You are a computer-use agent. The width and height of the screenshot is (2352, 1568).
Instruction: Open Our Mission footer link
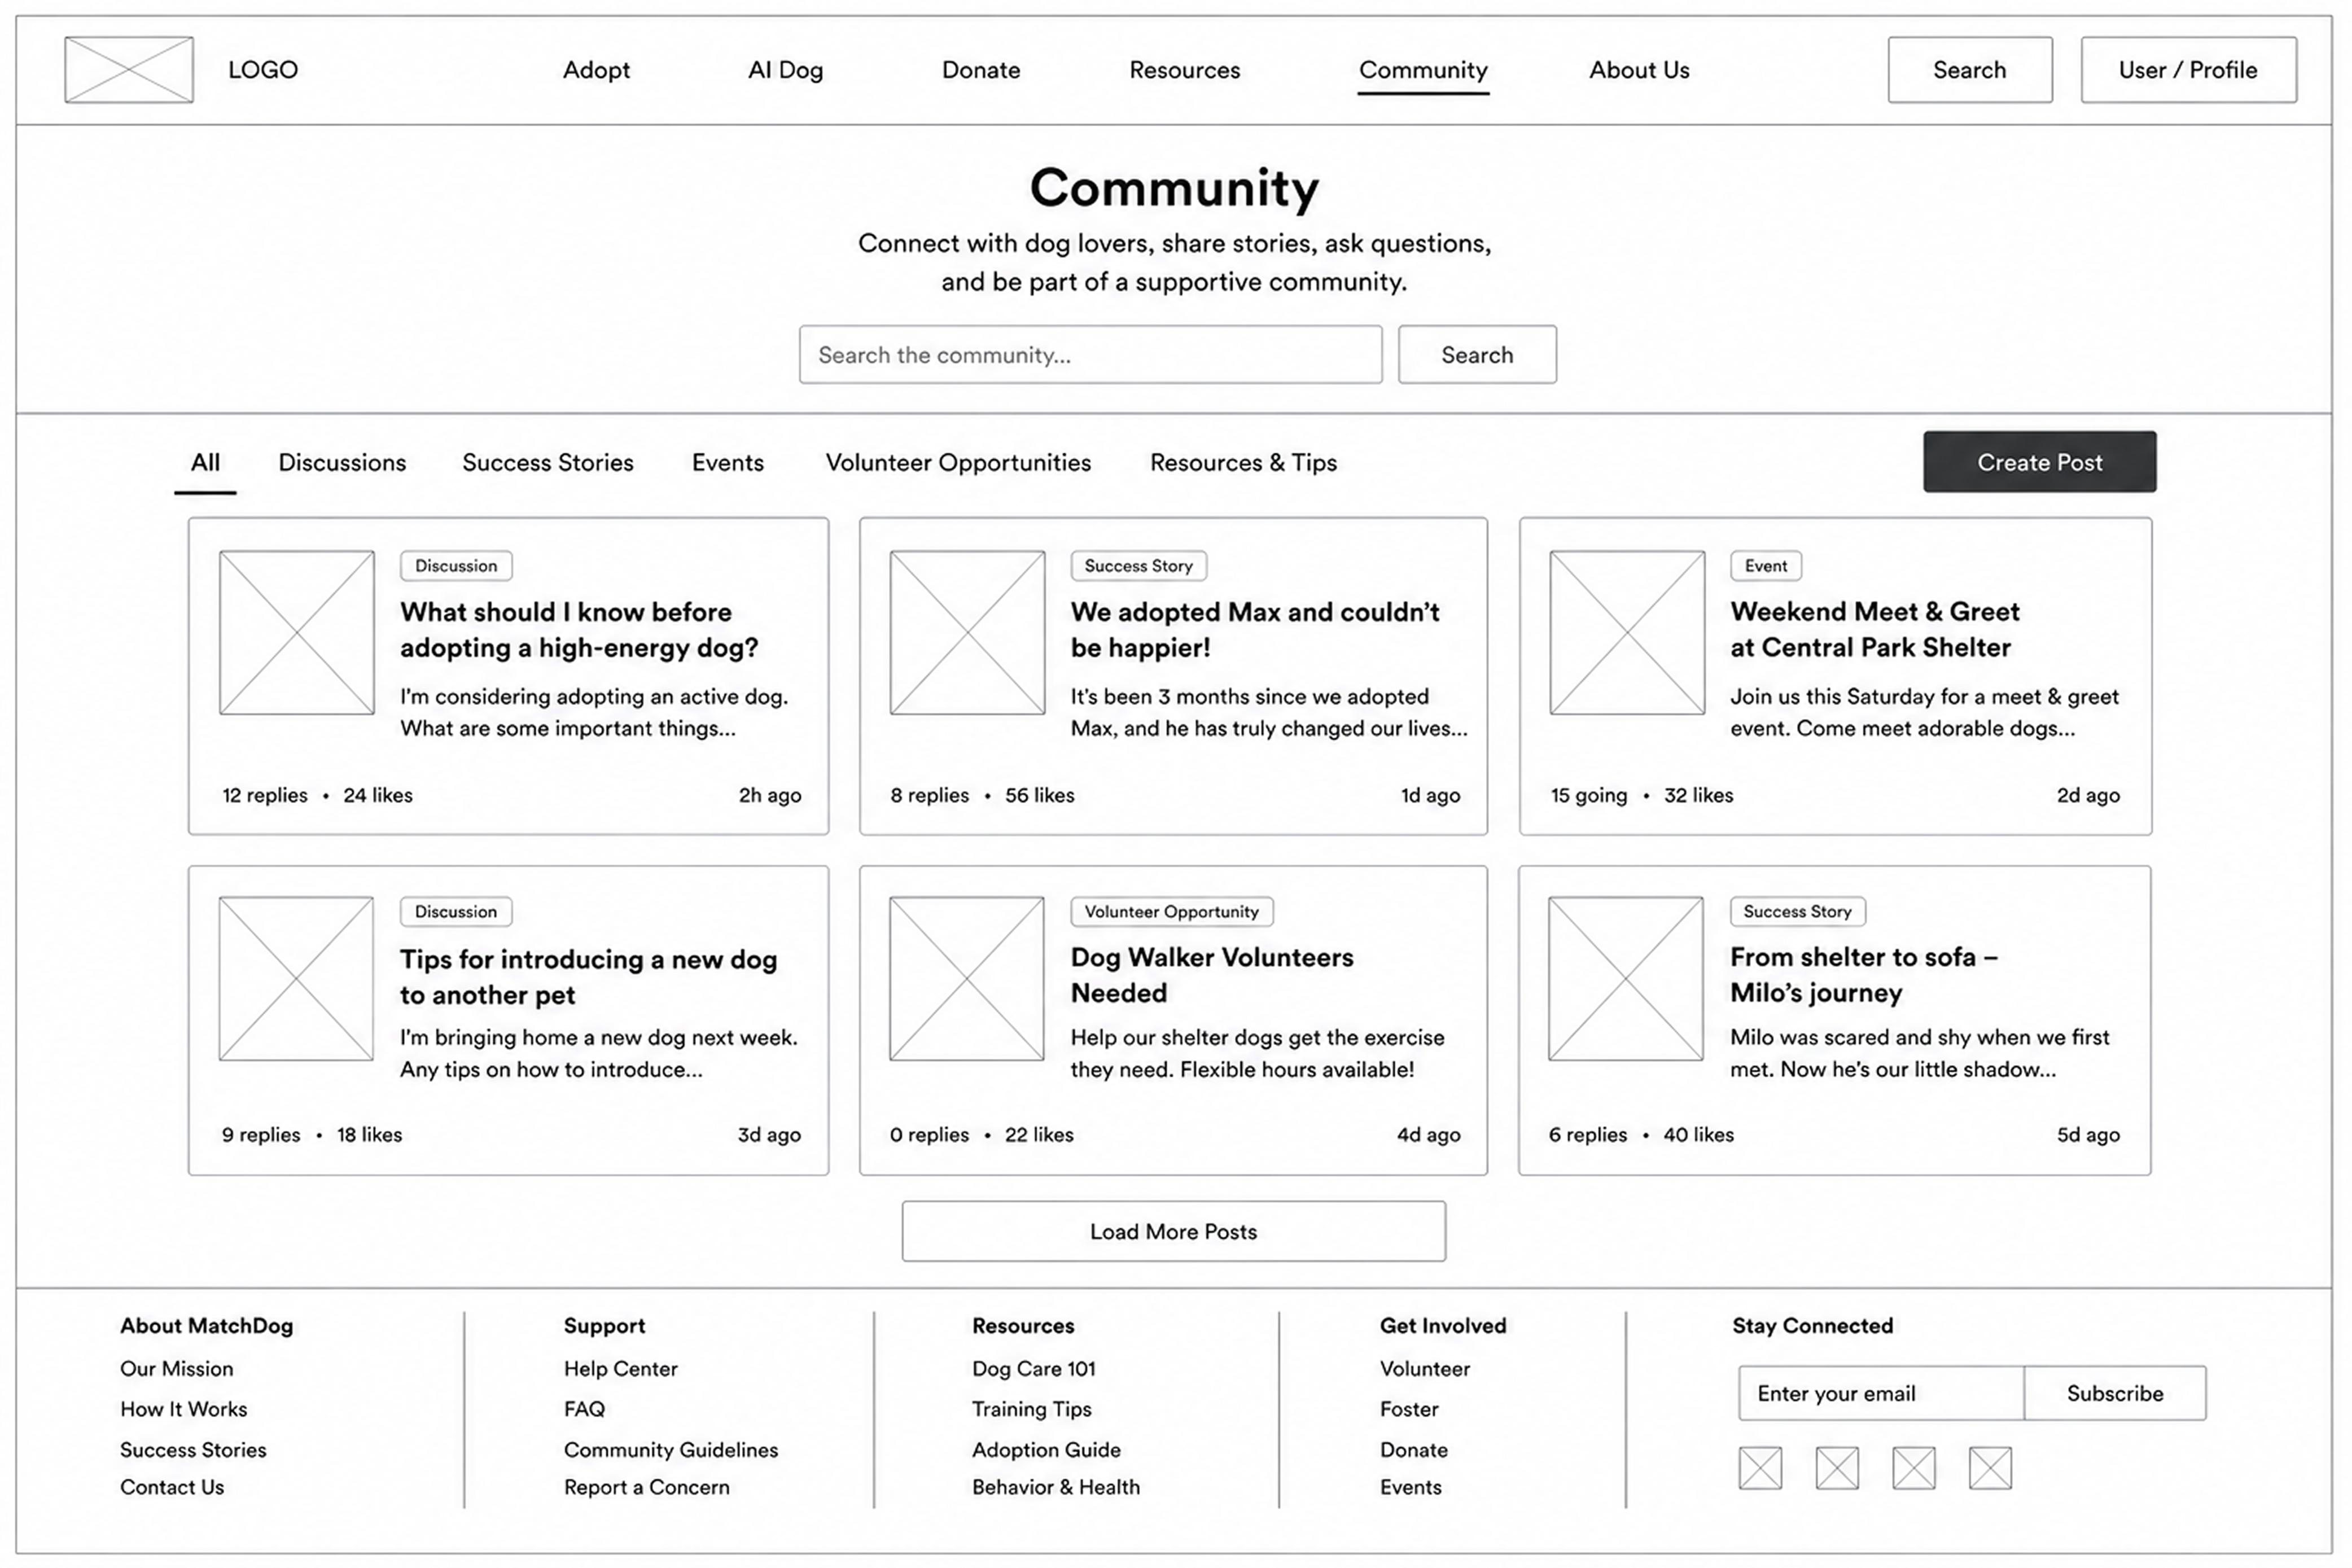(177, 1369)
